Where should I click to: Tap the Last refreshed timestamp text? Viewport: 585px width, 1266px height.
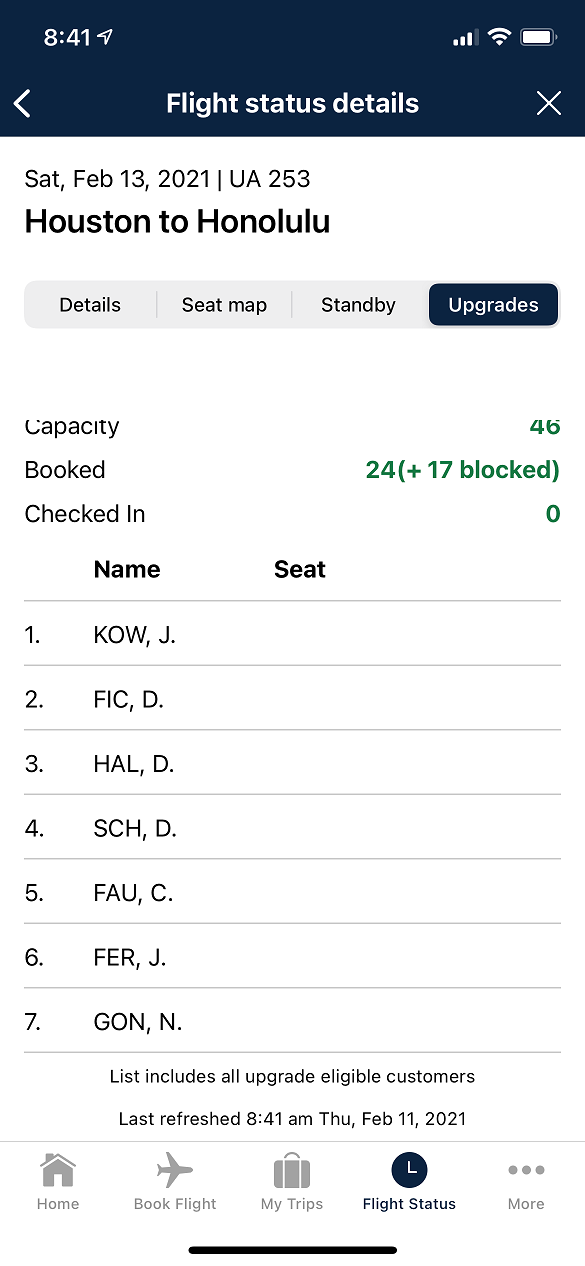click(x=292, y=1118)
